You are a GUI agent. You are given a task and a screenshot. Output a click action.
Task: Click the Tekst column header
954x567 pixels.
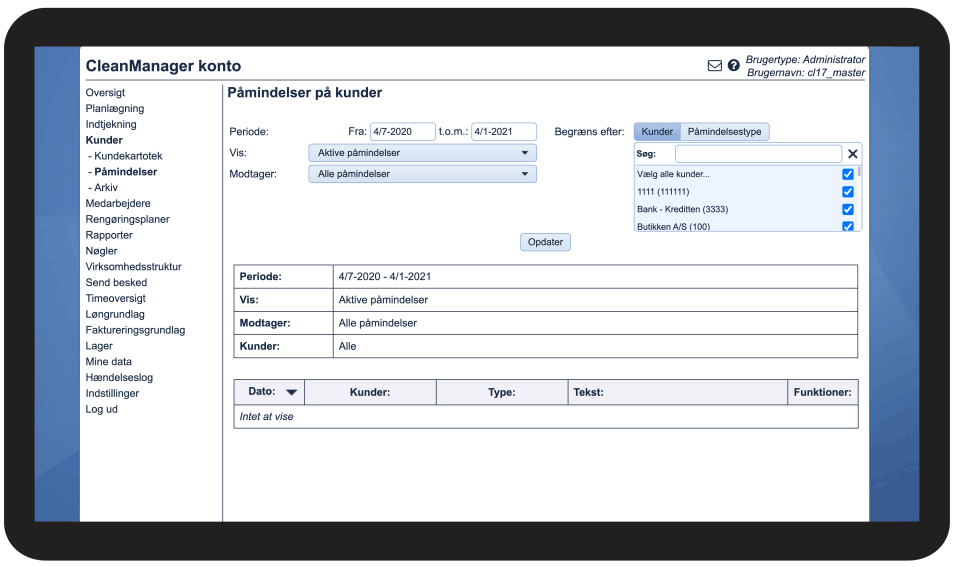pos(678,392)
